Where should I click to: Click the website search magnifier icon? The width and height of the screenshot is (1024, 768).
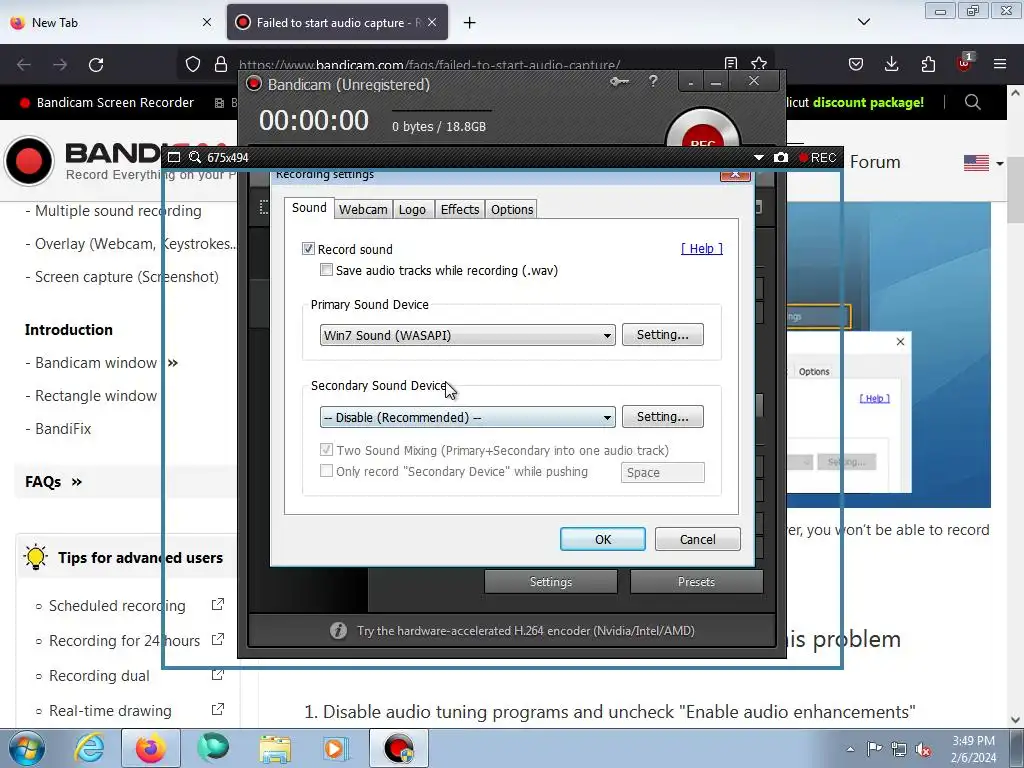pos(972,102)
